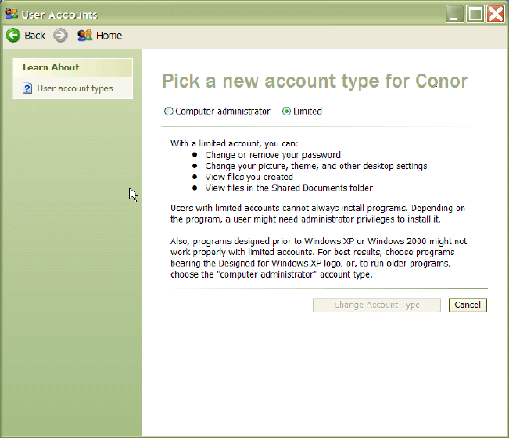Click the Learn About panel header
The height and width of the screenshot is (438, 509).
tap(73, 68)
